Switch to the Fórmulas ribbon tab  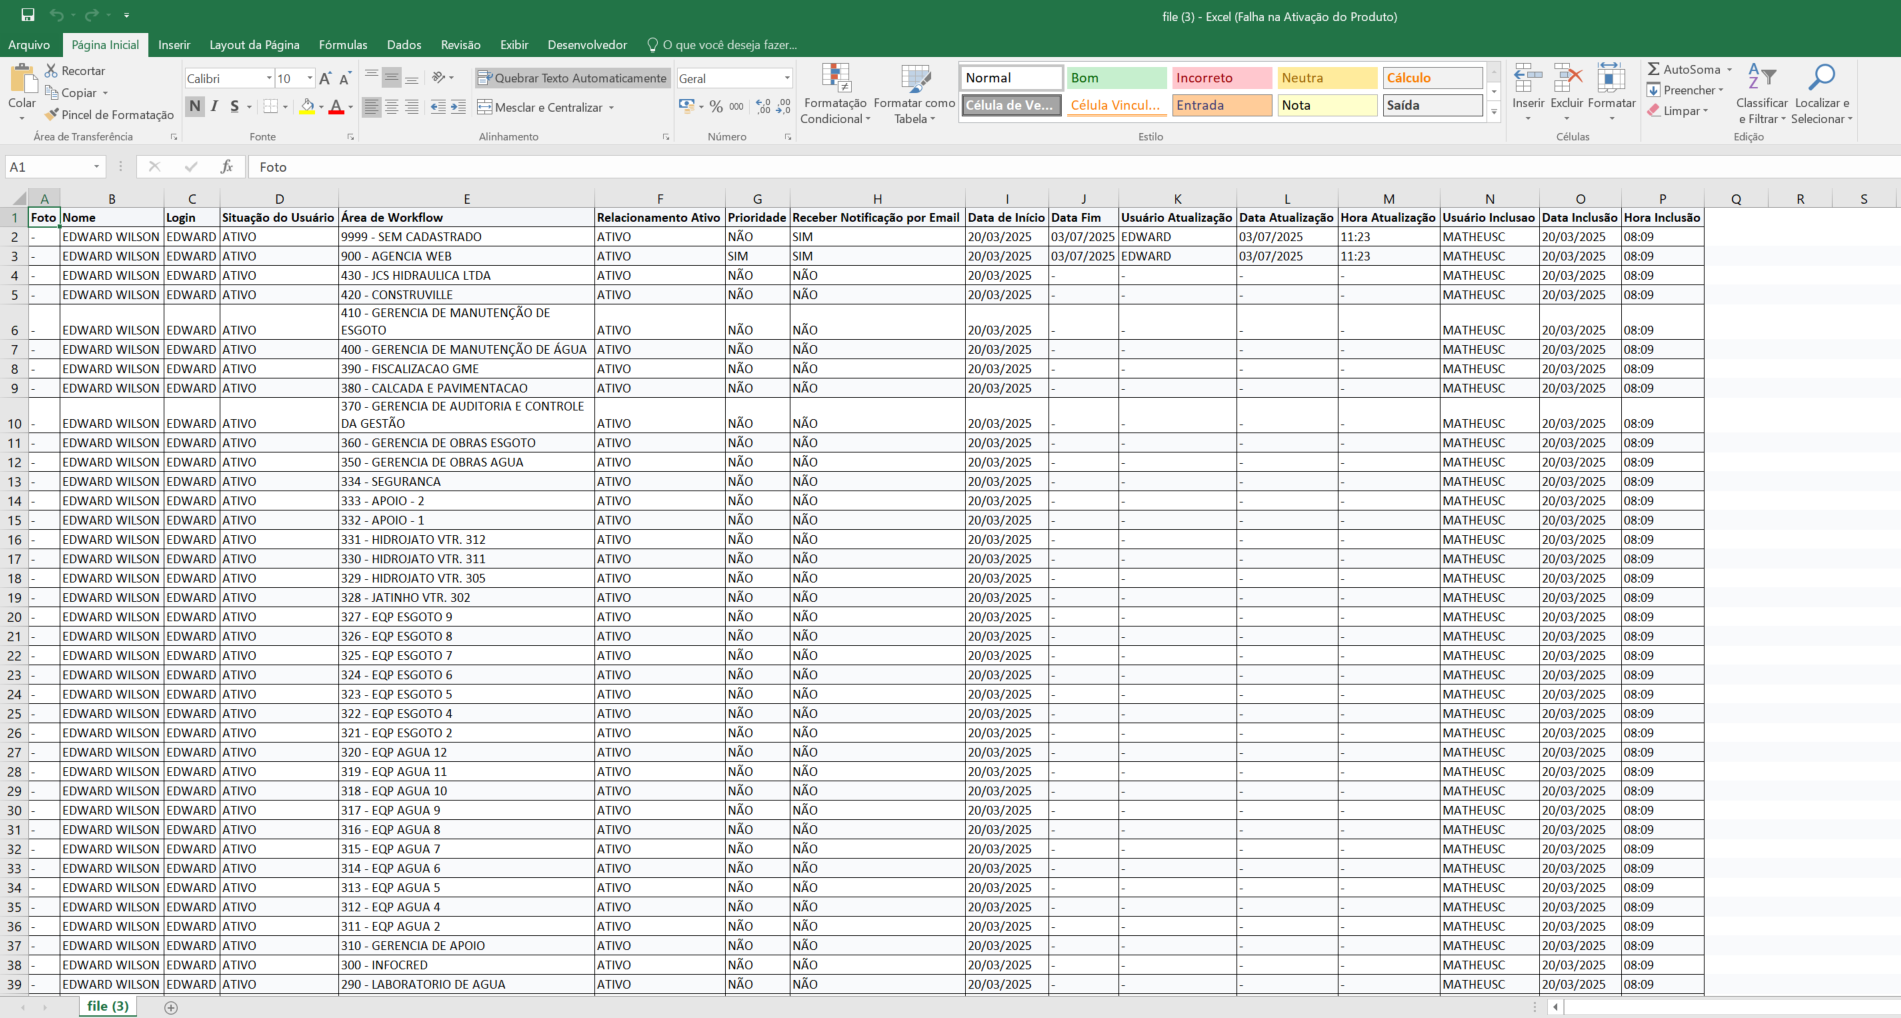[x=343, y=45]
